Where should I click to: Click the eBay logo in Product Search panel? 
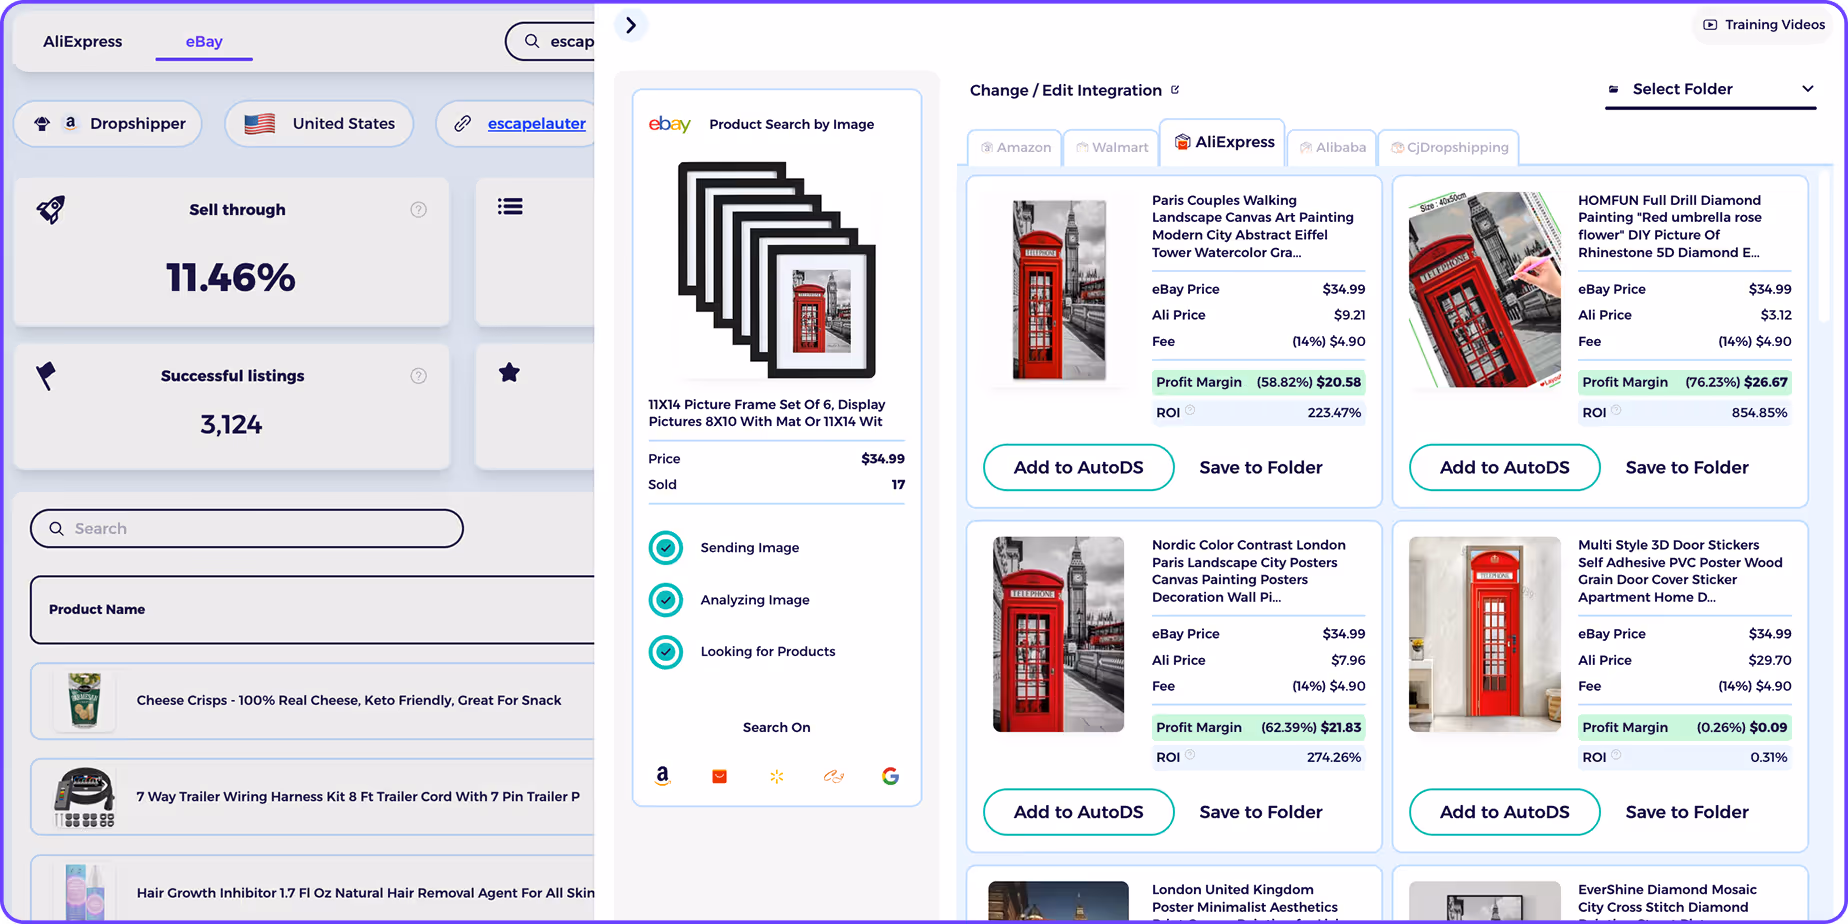(670, 124)
